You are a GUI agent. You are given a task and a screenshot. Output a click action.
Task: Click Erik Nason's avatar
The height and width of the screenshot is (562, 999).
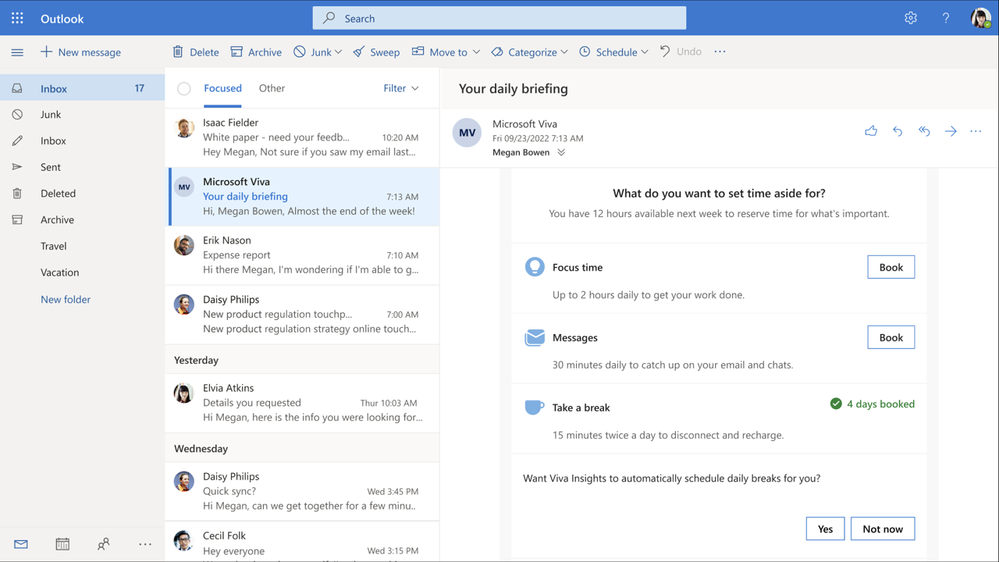pos(184,245)
